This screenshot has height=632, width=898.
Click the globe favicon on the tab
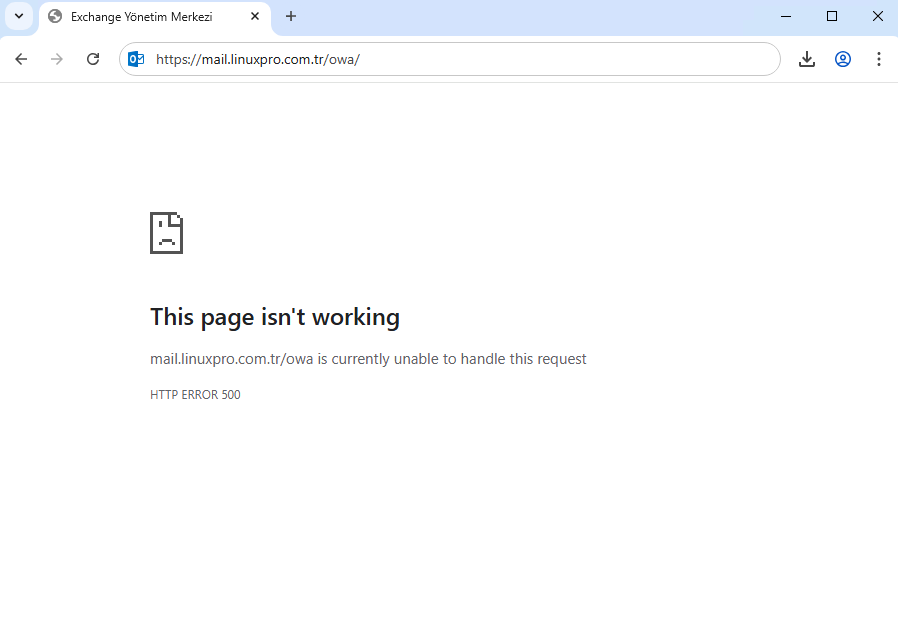pos(55,17)
